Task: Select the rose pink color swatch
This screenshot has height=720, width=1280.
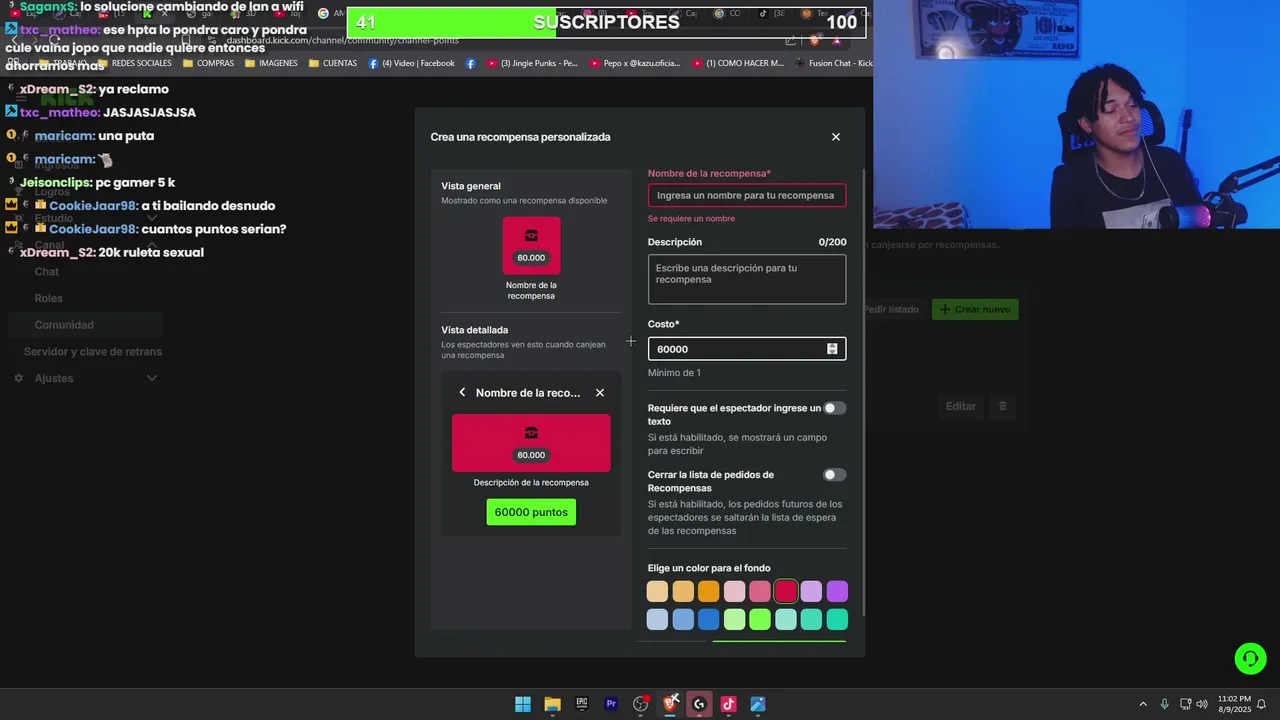Action: tap(760, 592)
